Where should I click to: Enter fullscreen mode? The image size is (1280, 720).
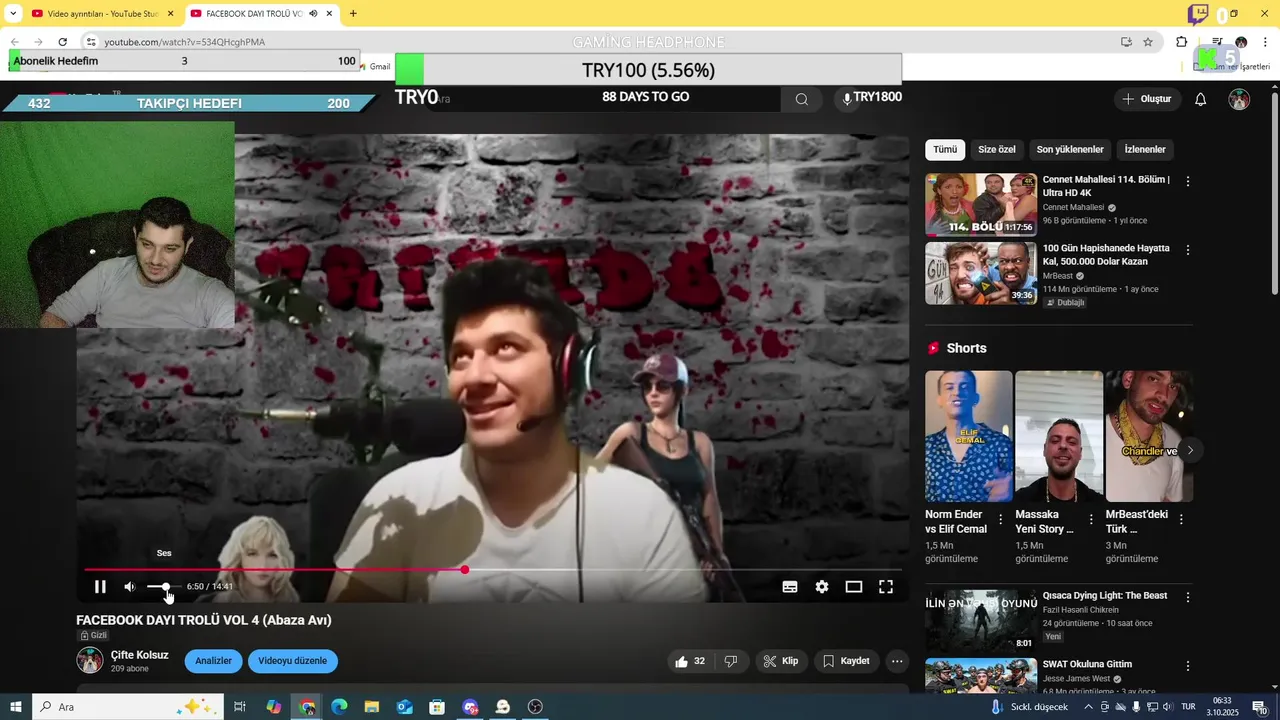[886, 587]
